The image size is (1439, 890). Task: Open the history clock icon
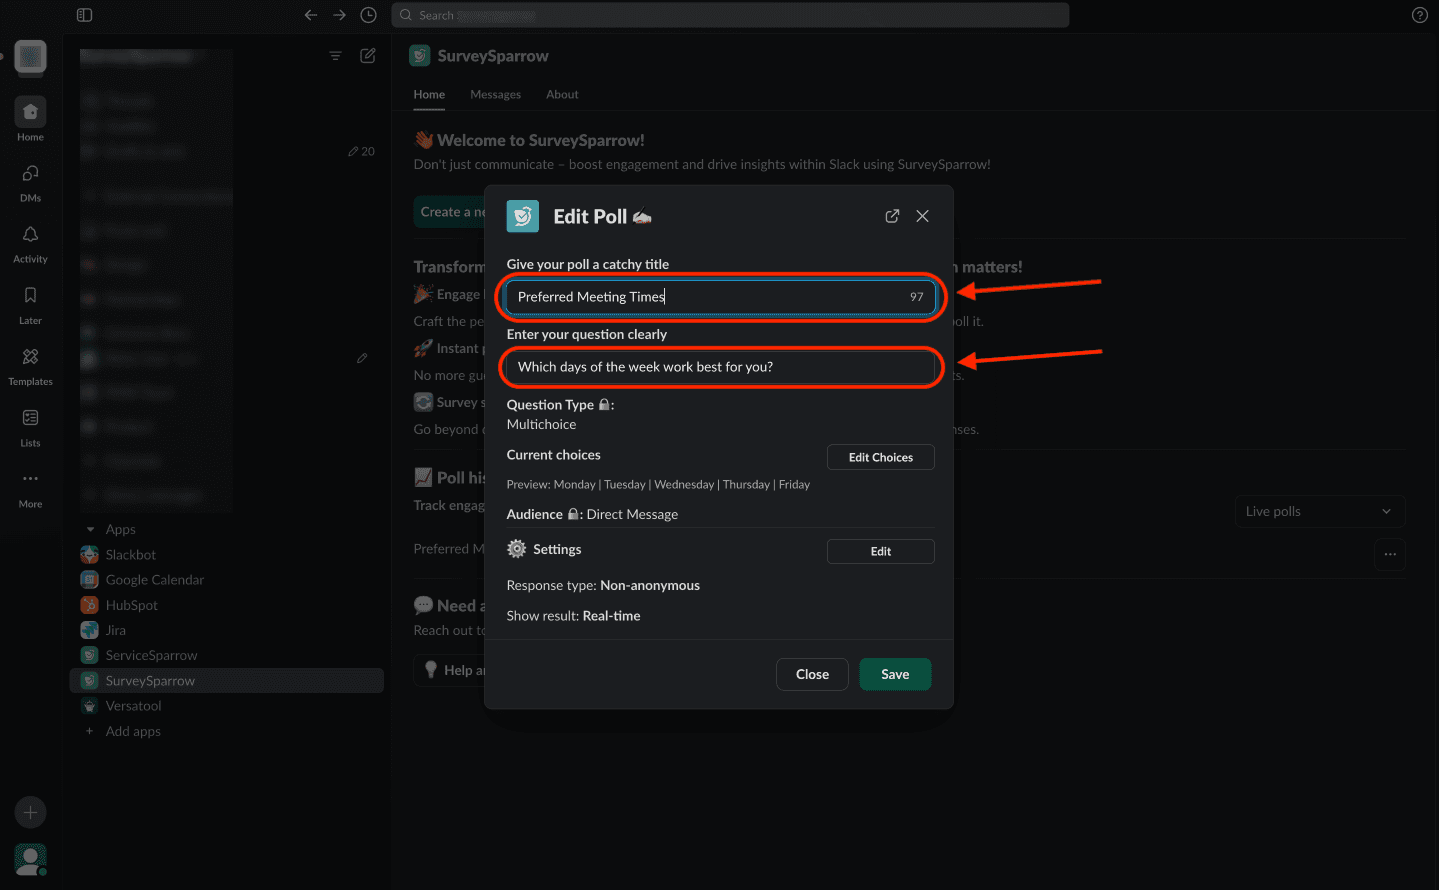point(368,15)
